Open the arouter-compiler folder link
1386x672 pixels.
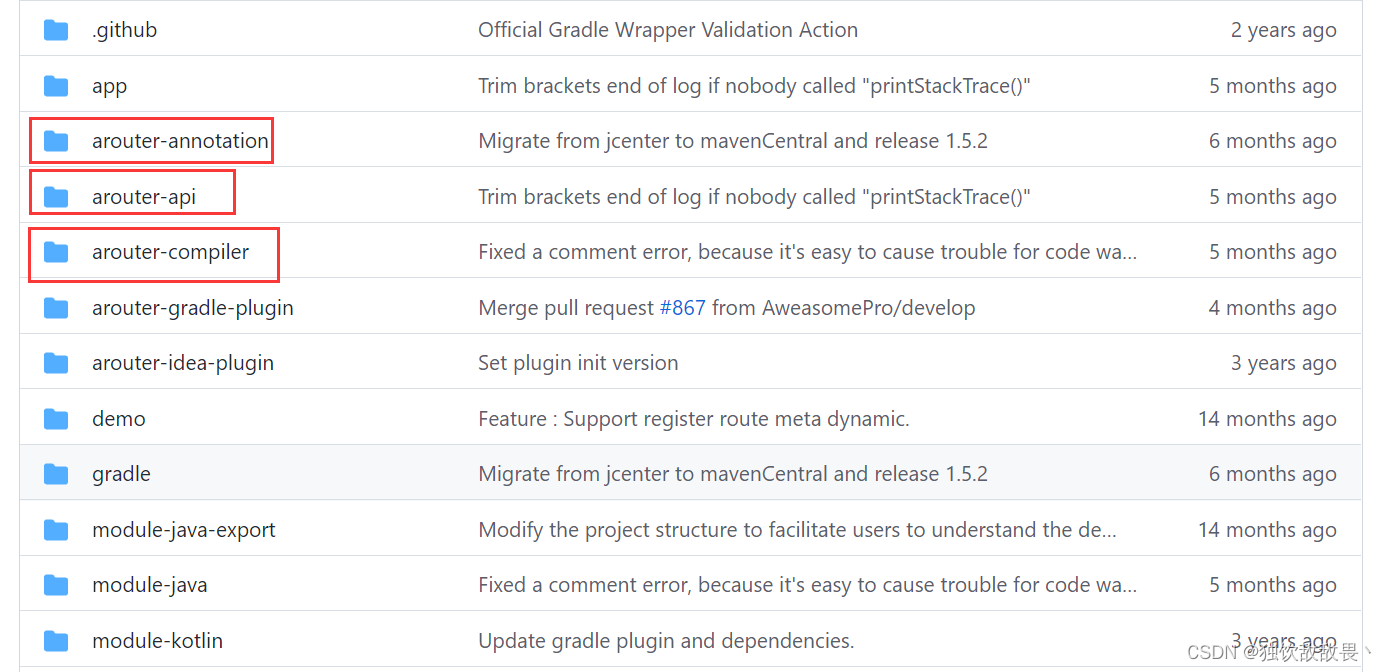[171, 252]
